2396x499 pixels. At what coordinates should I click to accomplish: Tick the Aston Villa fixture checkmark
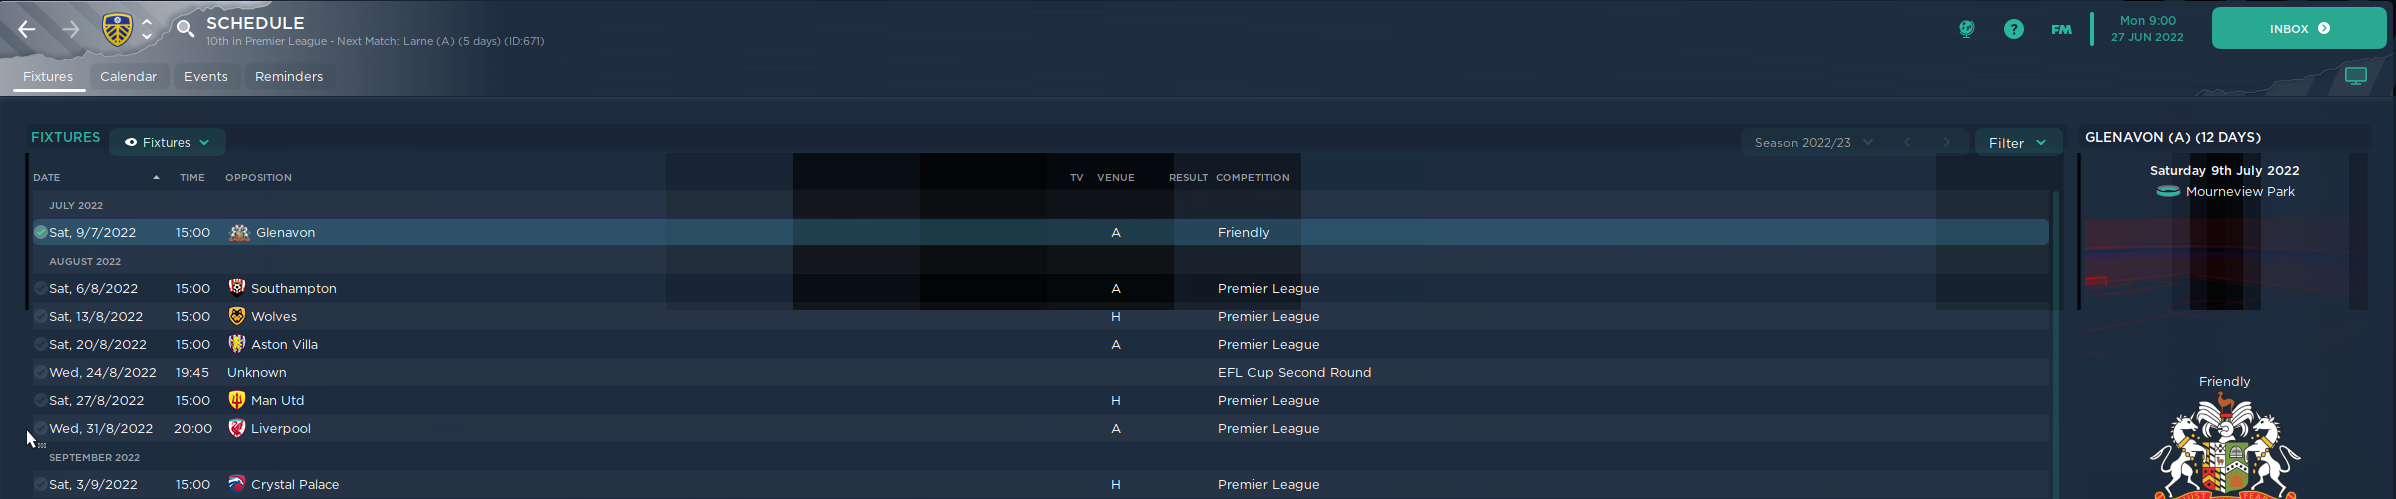point(40,344)
